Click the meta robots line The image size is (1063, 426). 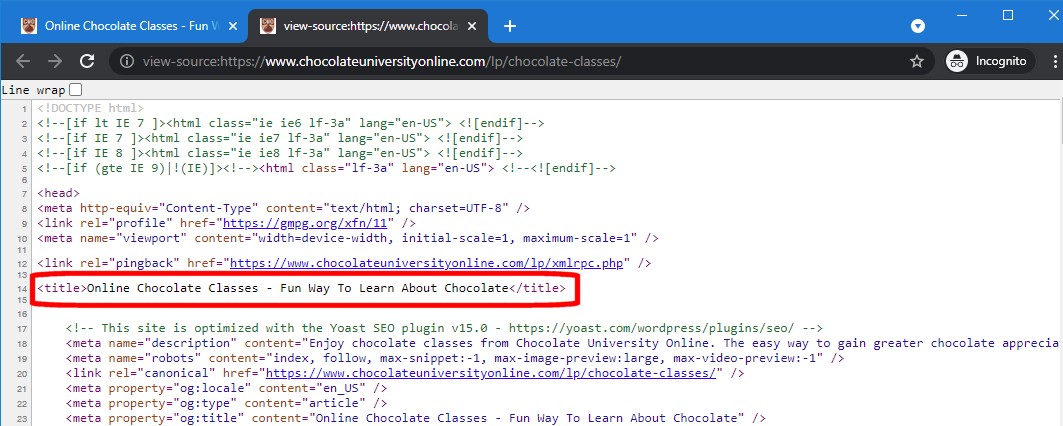455,358
